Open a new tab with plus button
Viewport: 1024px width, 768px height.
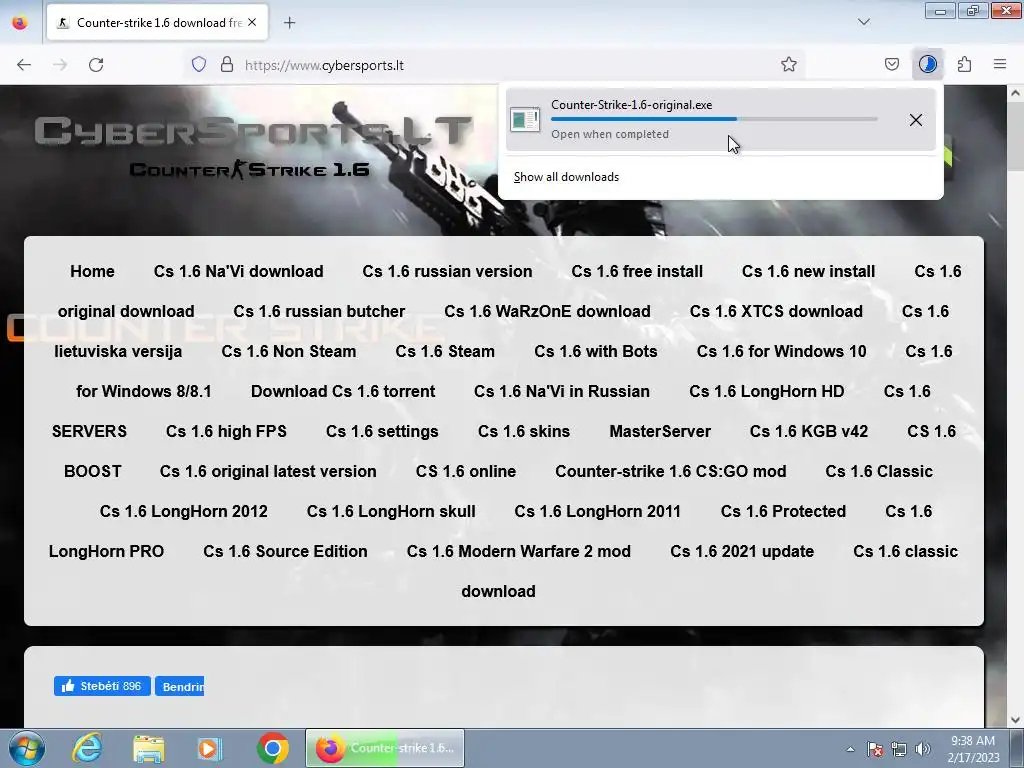click(x=289, y=23)
